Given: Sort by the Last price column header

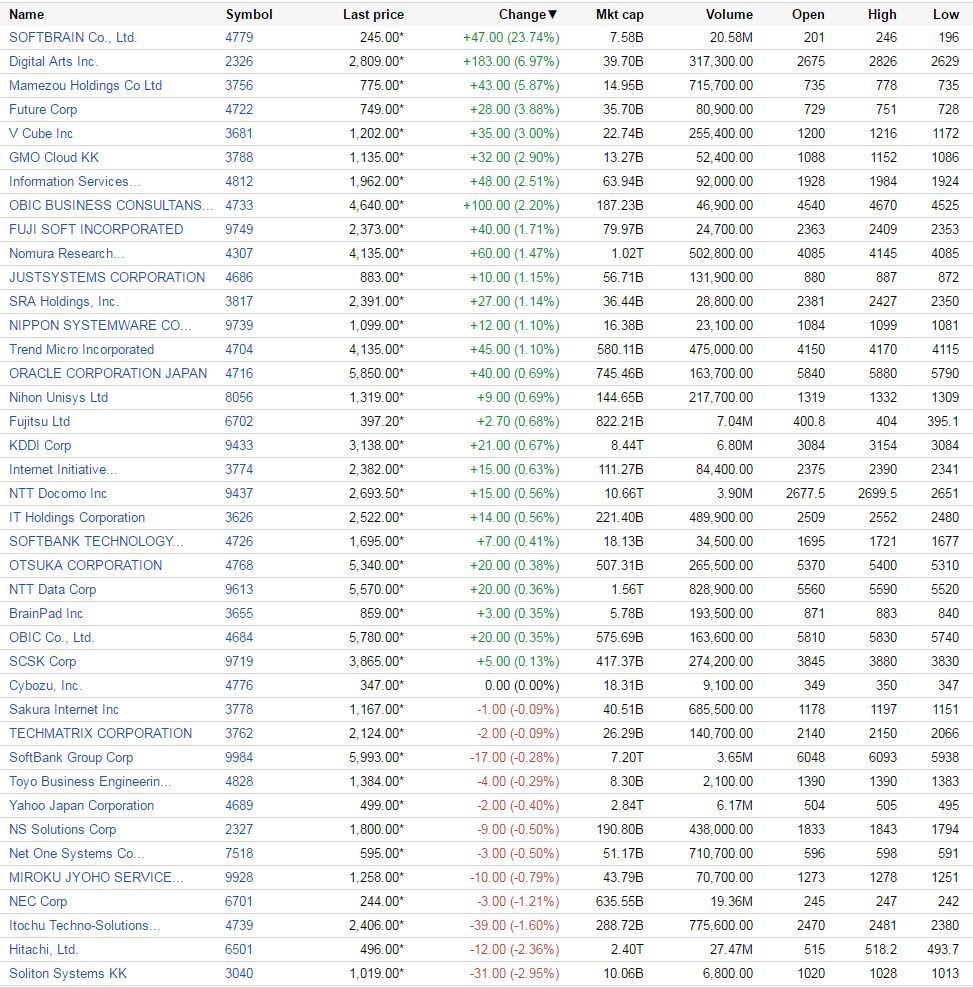Looking at the screenshot, I should click(373, 14).
